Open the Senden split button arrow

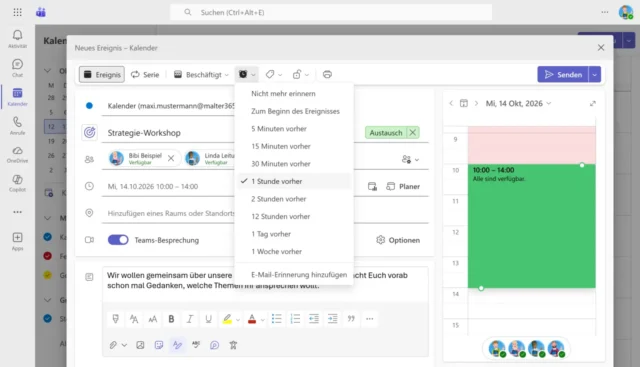click(595, 74)
